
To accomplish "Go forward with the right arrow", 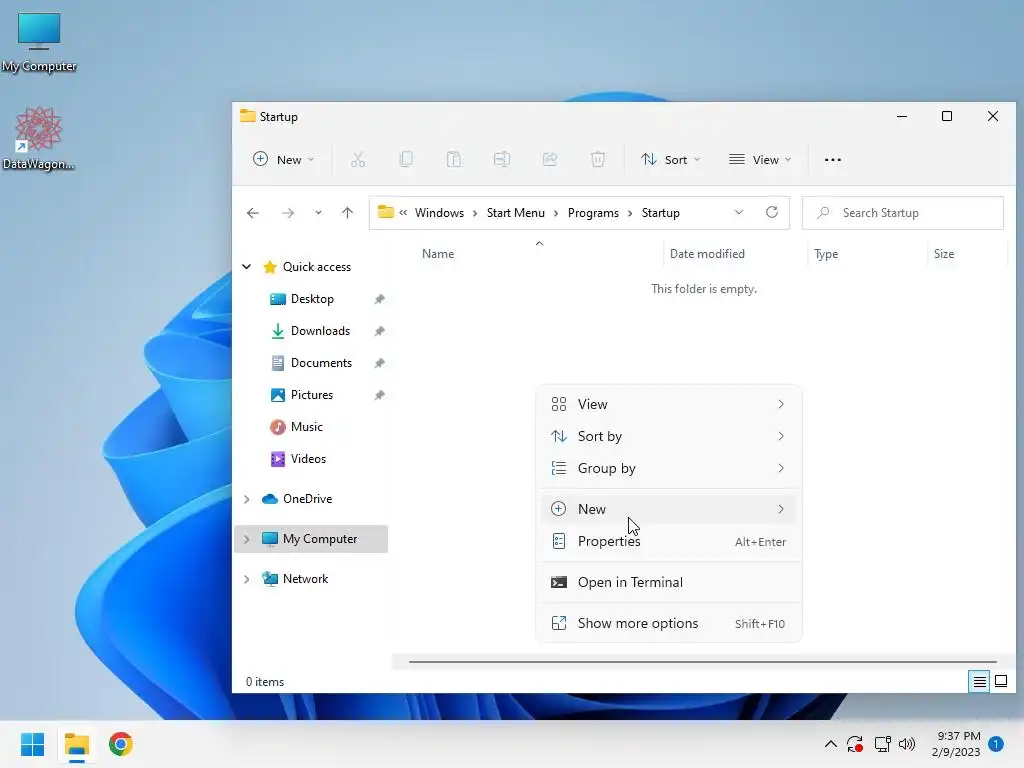I will 287,213.
